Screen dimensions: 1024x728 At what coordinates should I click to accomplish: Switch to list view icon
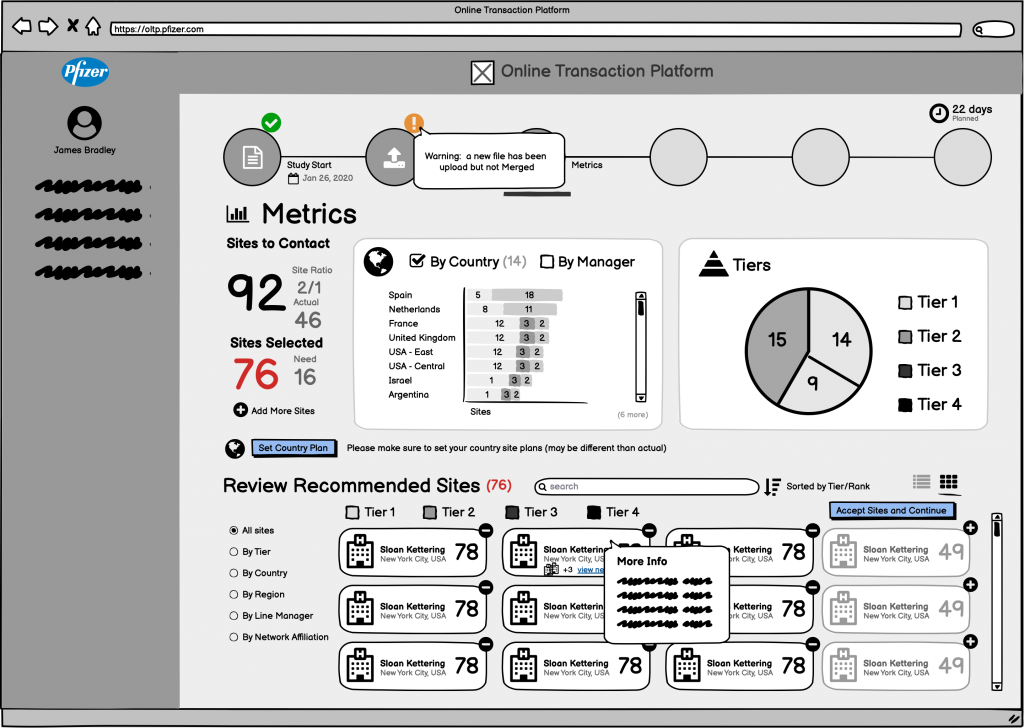tap(922, 482)
